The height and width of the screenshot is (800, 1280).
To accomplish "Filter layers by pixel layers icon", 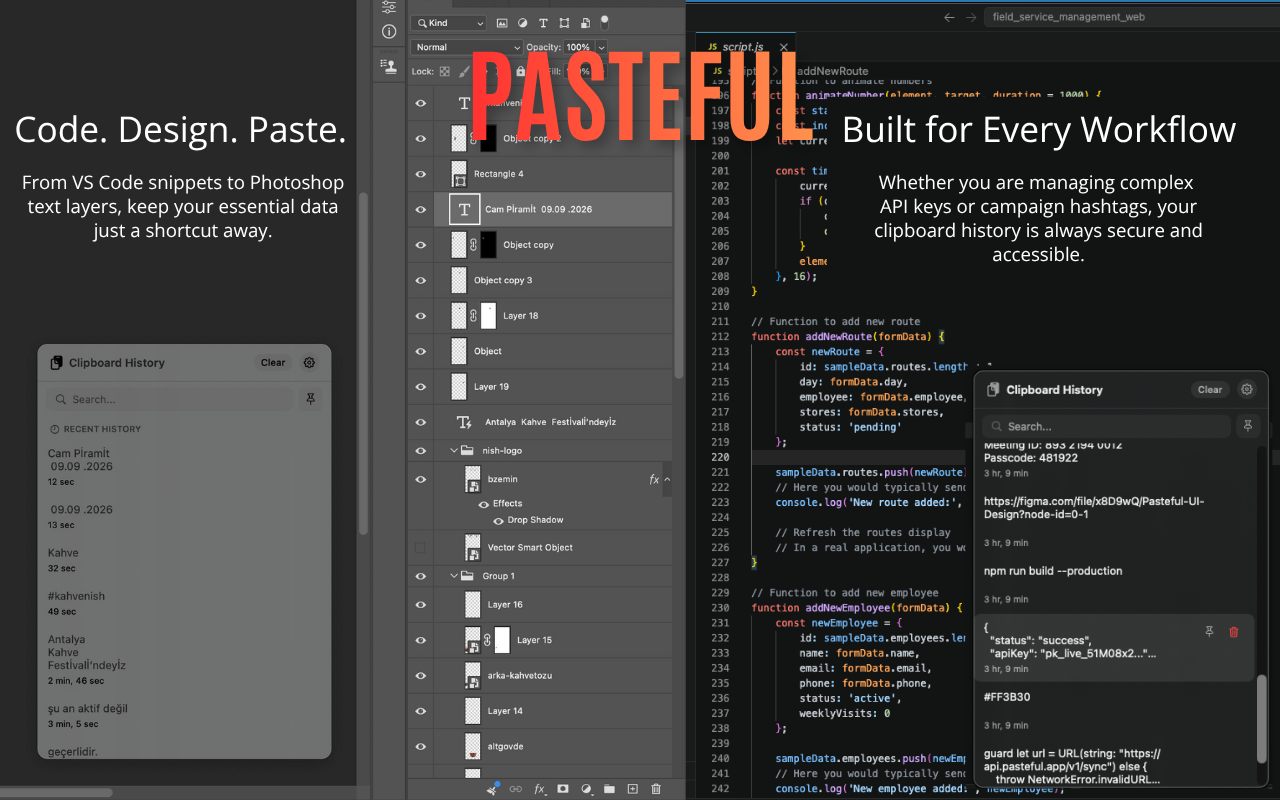I will [x=502, y=23].
